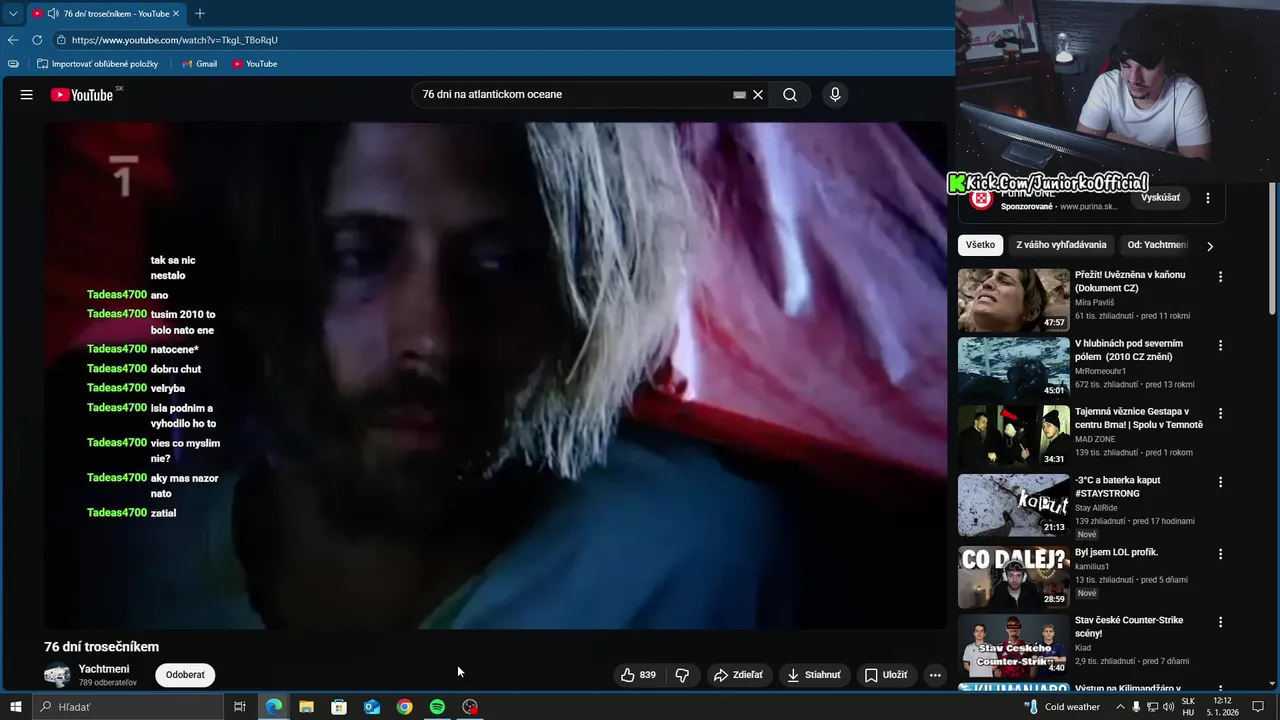
Task: Share the video with Zdieľať
Action: tap(738, 675)
